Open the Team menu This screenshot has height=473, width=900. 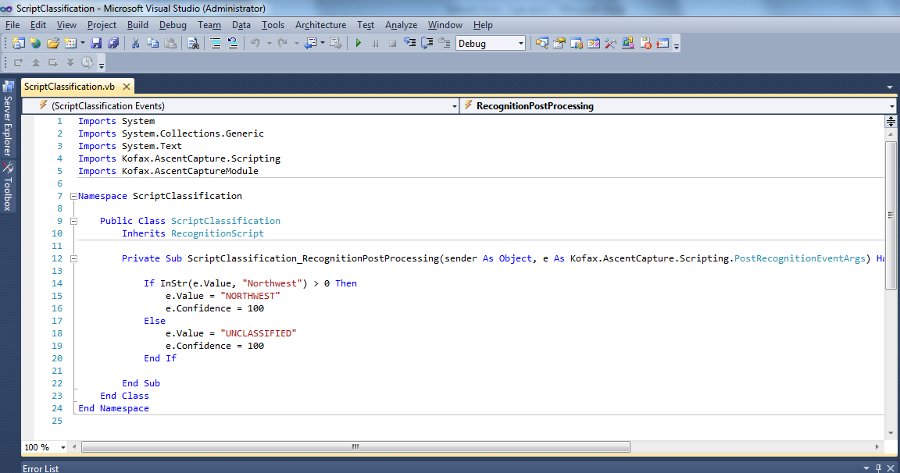(x=209, y=25)
